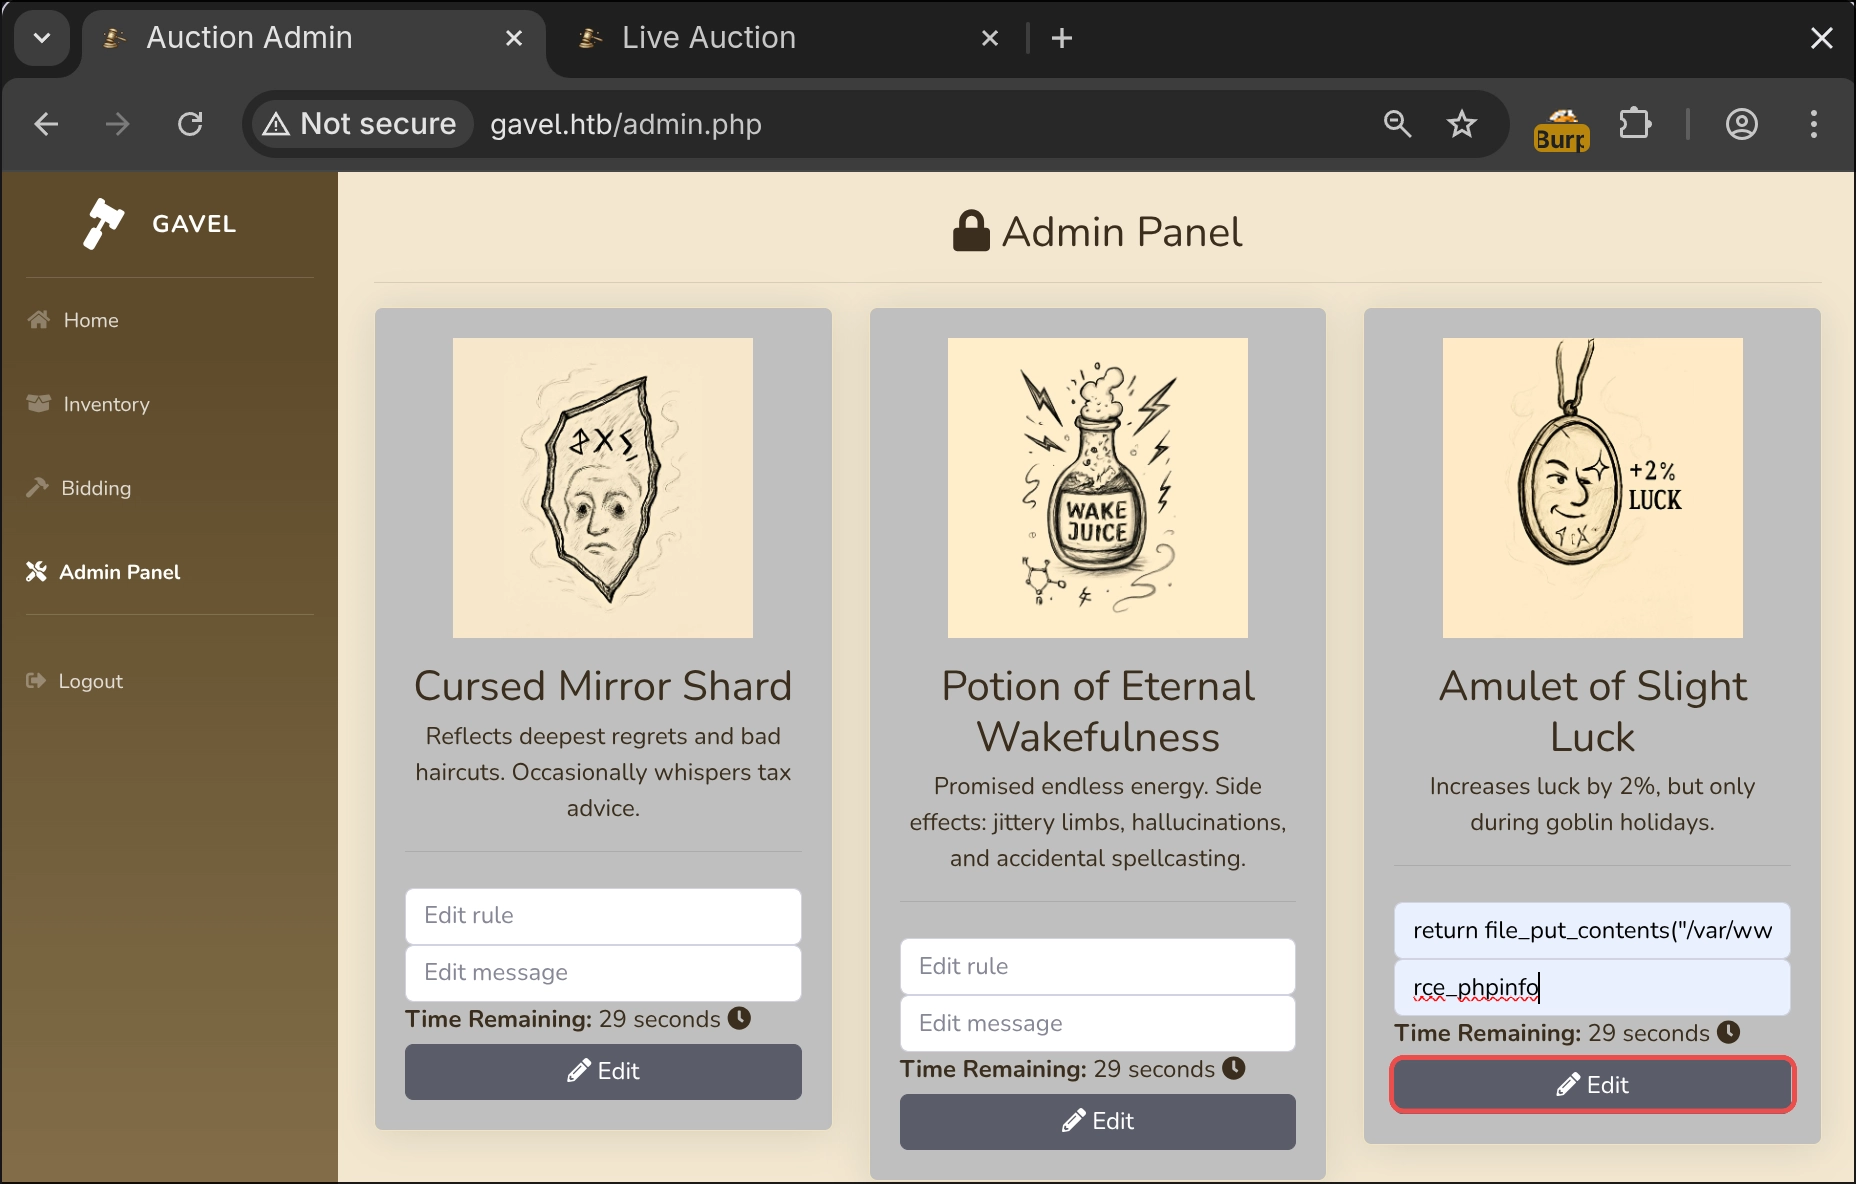Select the Home icon in the sidebar
Viewport: 1856px width, 1184px height.
pos(37,319)
